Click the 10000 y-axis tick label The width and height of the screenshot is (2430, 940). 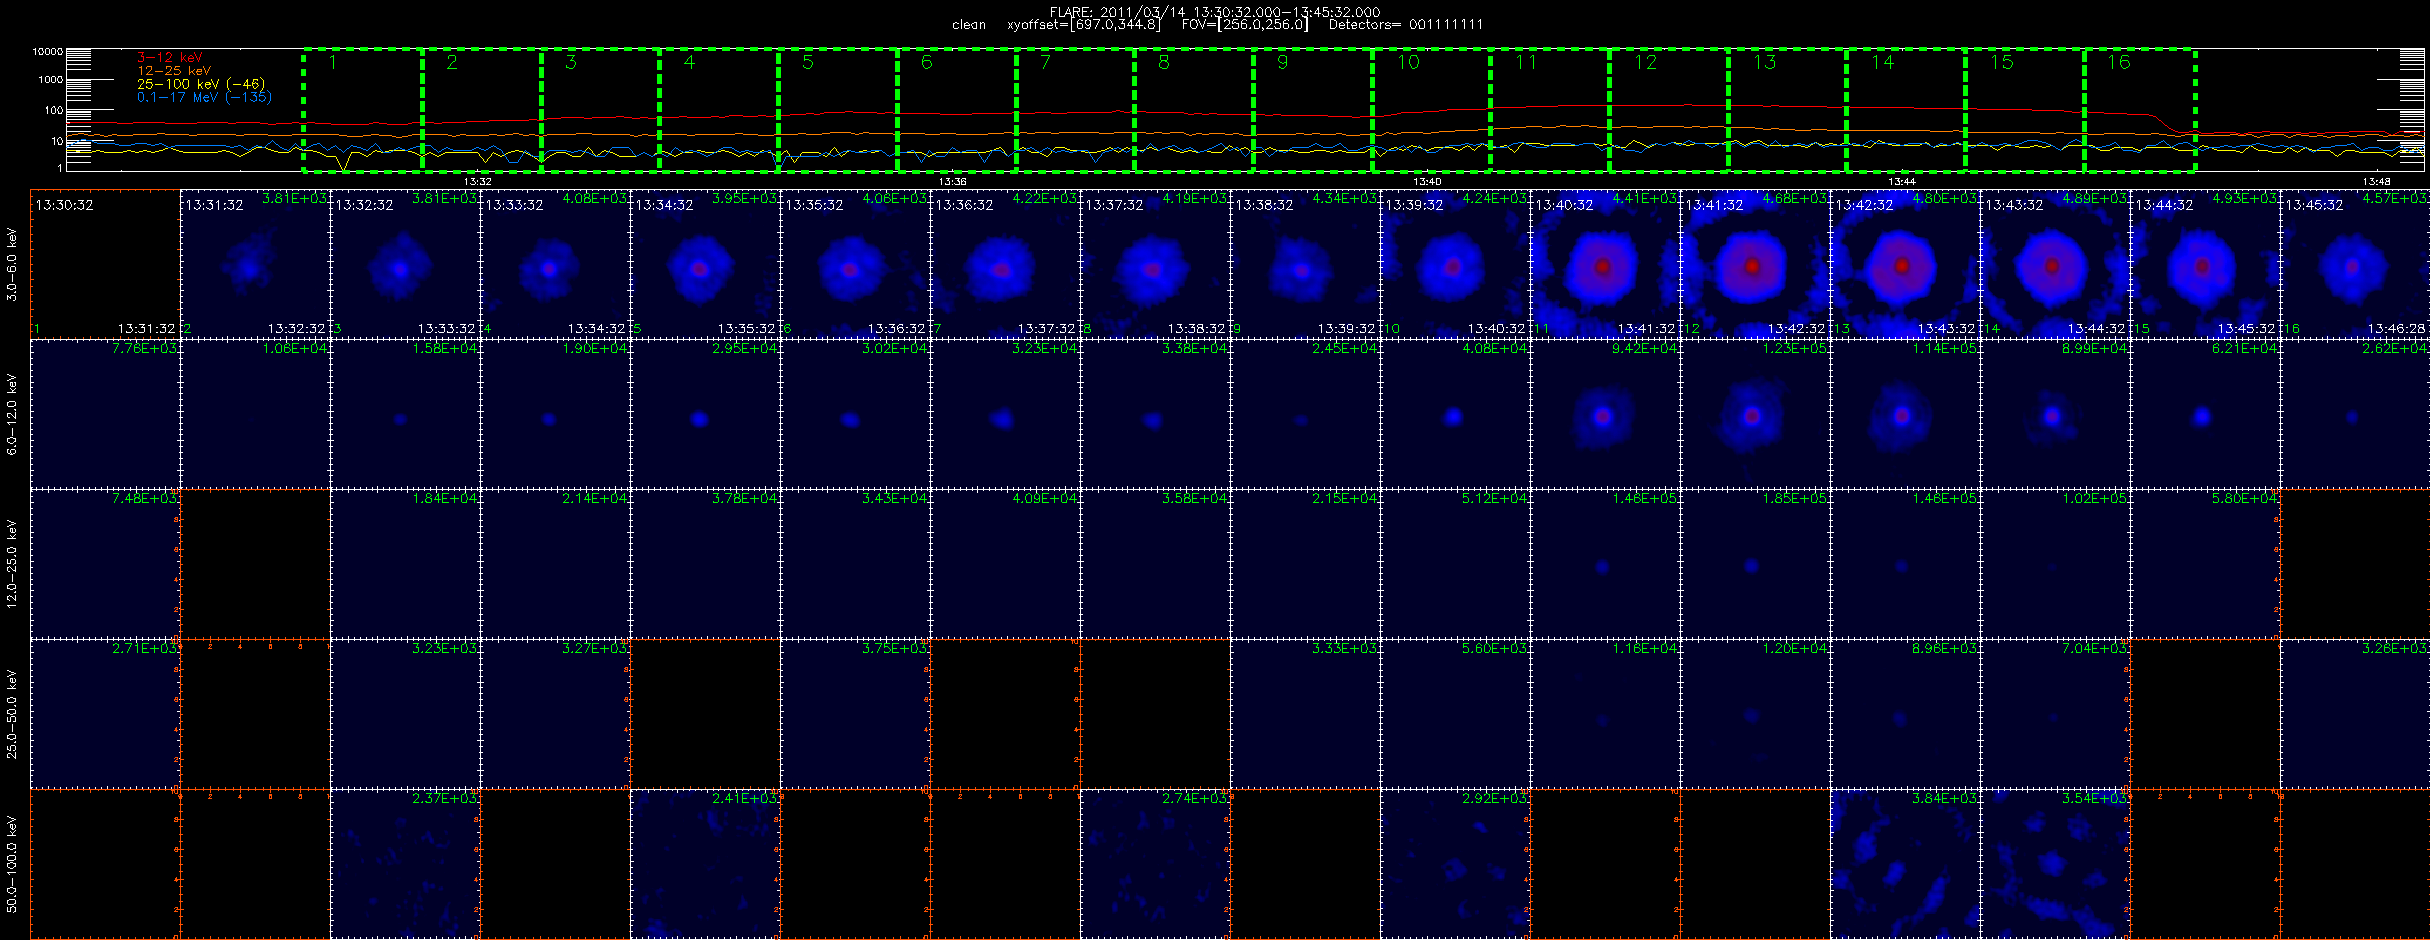pos(47,51)
